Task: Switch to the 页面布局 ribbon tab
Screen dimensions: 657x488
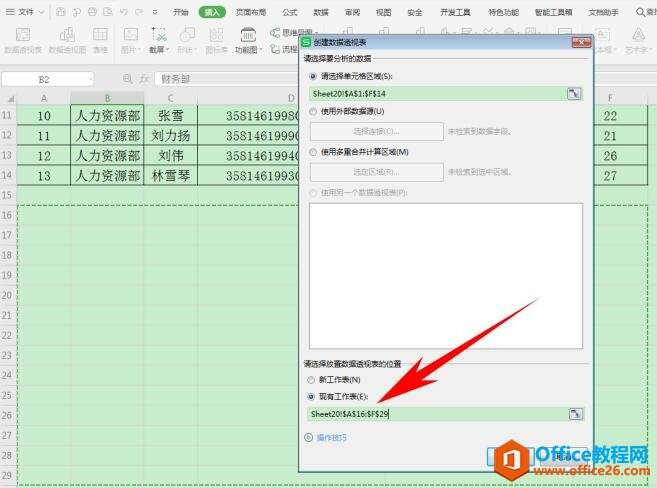Action: click(250, 12)
